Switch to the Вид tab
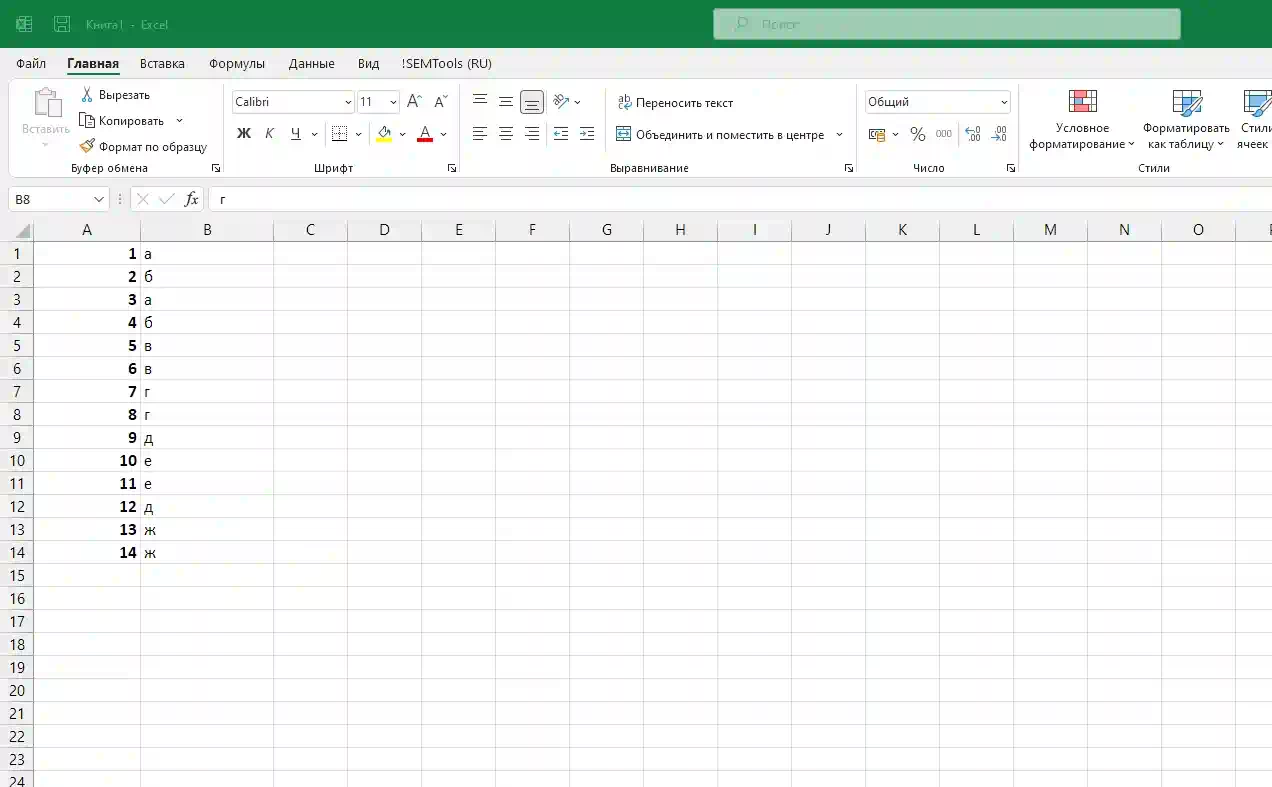Viewport: 1272px width, 787px height. pos(369,63)
